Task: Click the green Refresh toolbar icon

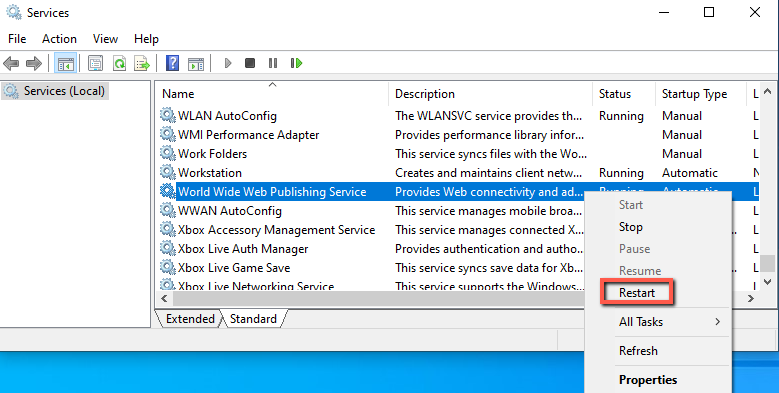Action: coord(119,63)
